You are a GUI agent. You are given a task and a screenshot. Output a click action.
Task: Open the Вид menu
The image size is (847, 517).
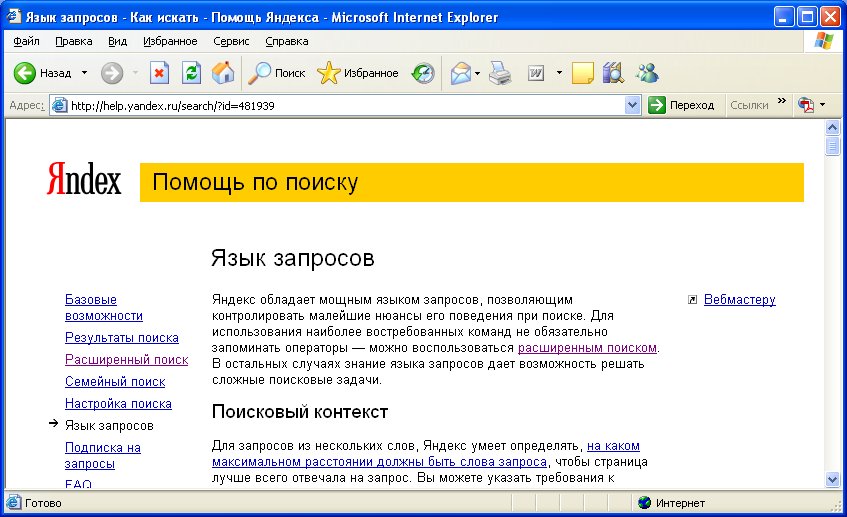tap(117, 41)
